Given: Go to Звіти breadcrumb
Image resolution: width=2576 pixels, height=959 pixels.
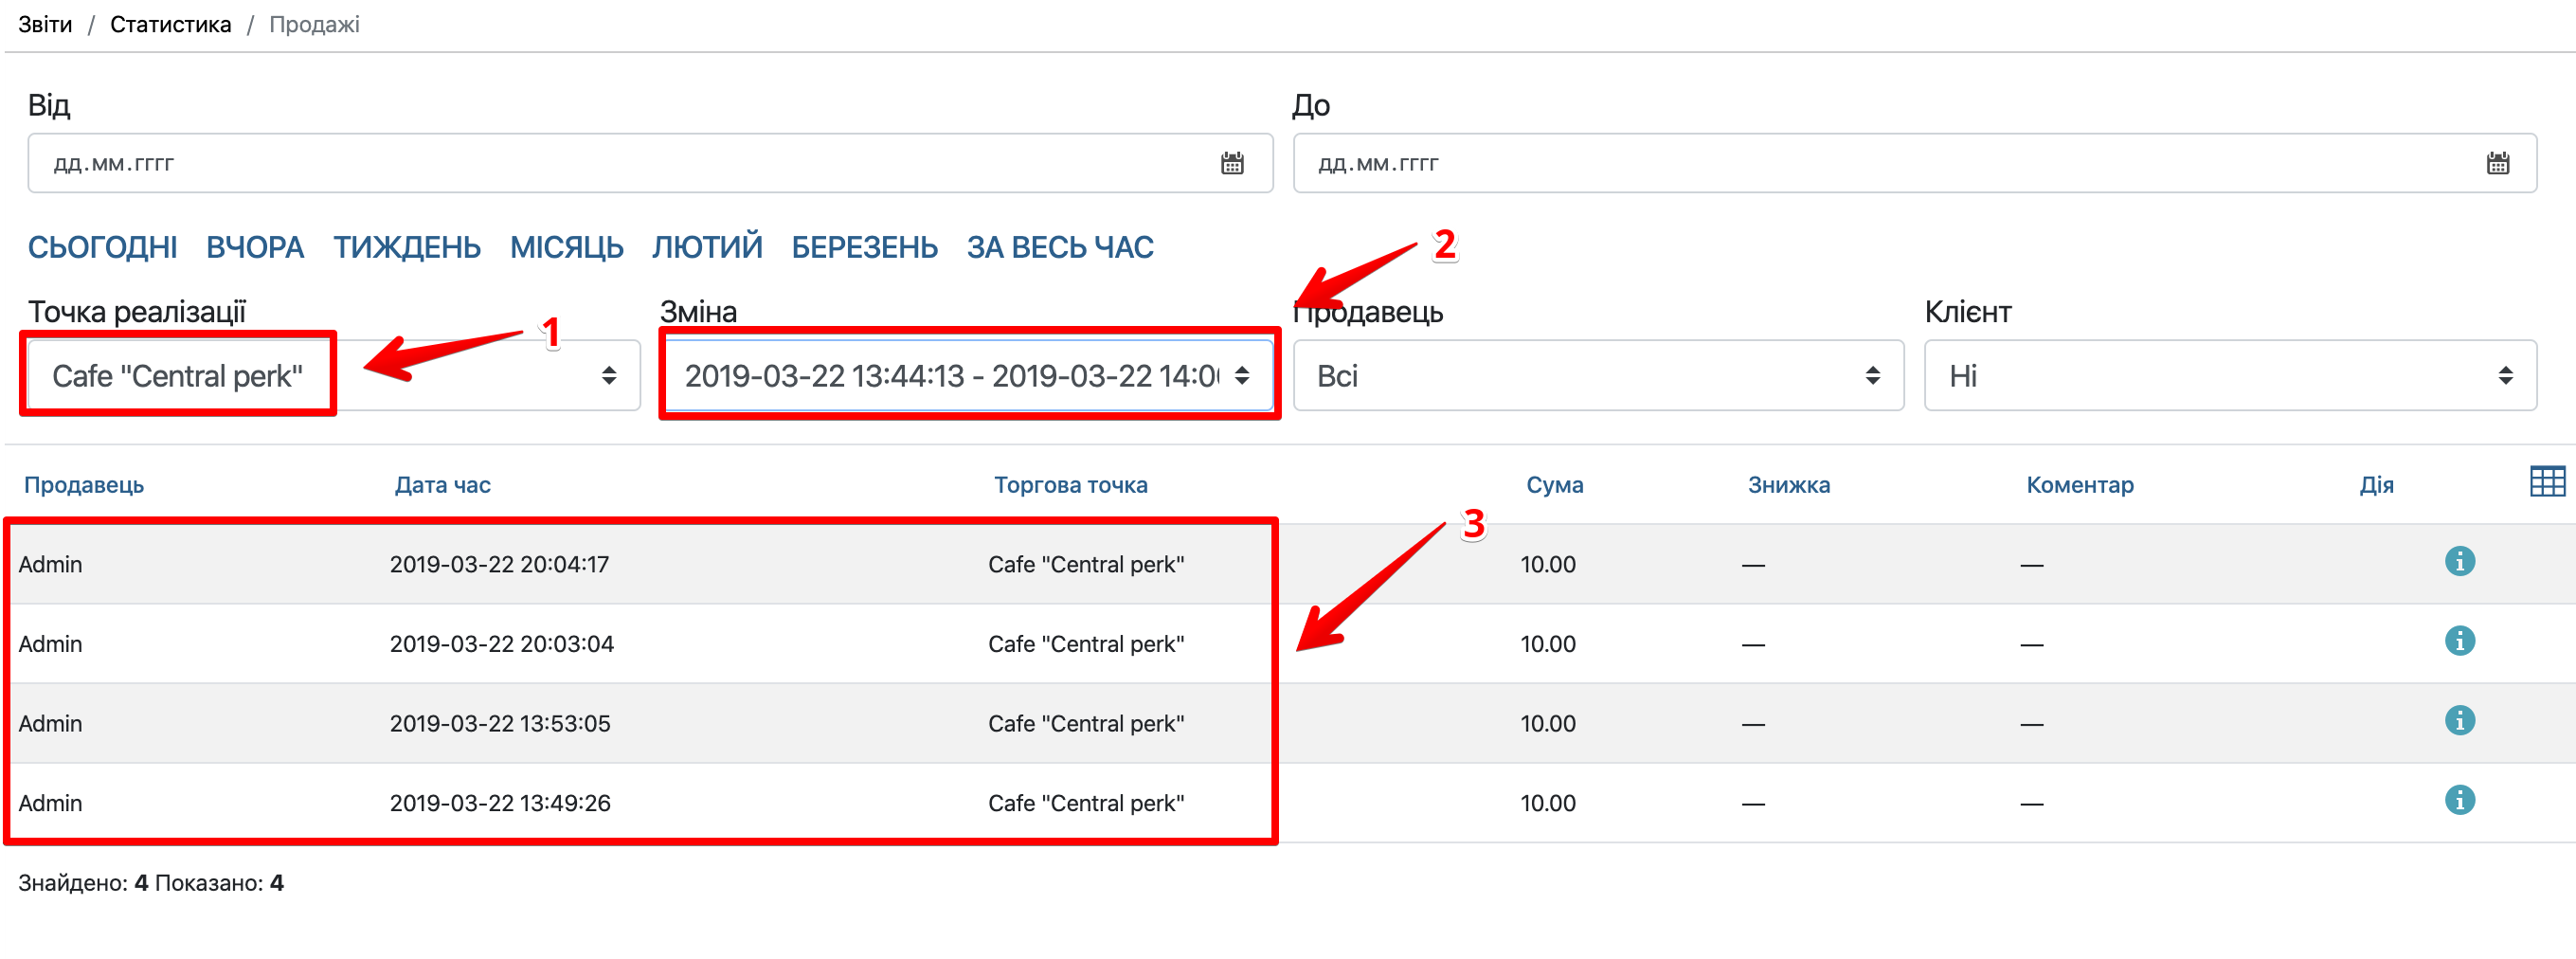Looking at the screenshot, I should coord(45,25).
